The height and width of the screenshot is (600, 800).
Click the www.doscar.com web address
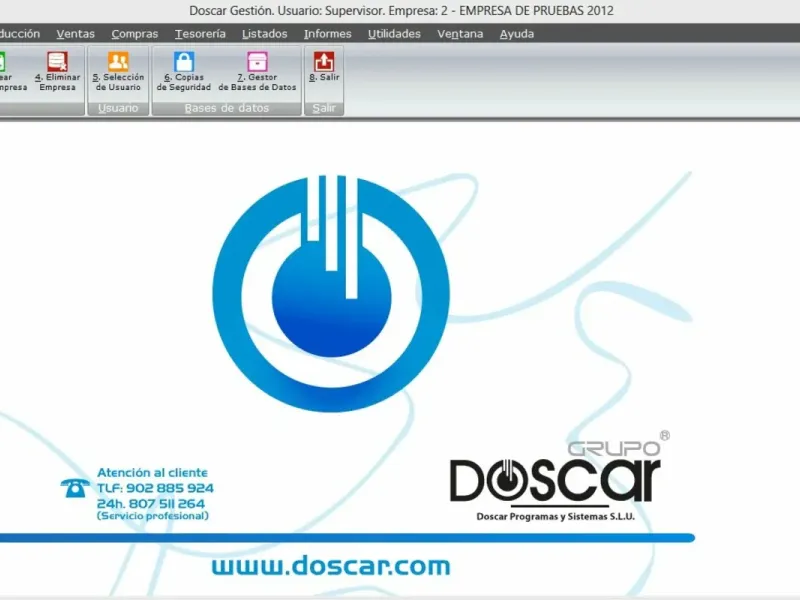coord(331,566)
